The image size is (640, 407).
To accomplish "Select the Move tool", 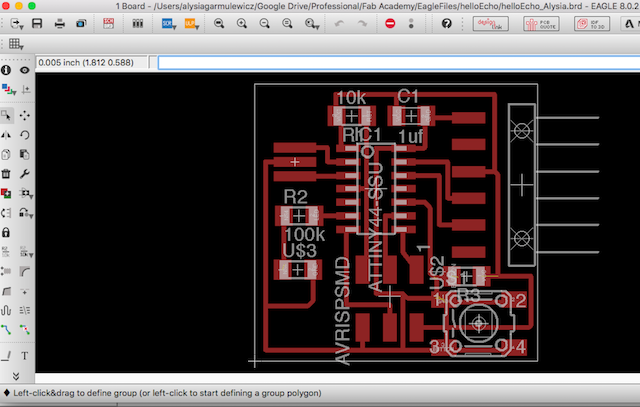I will coord(24,116).
